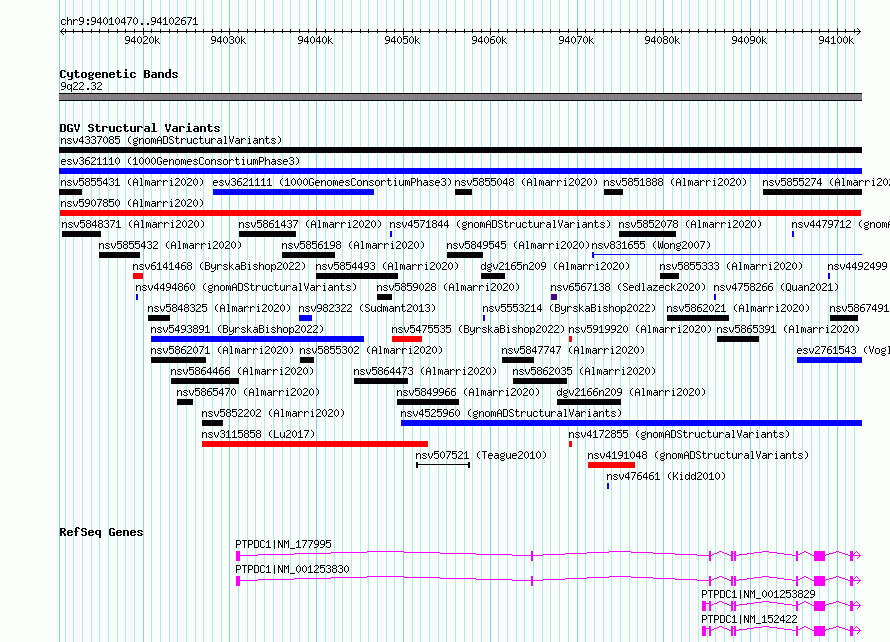The image size is (890, 642).
Task: Select the tiny nsv476461 (Kidd2010) marker
Action: pos(608,486)
